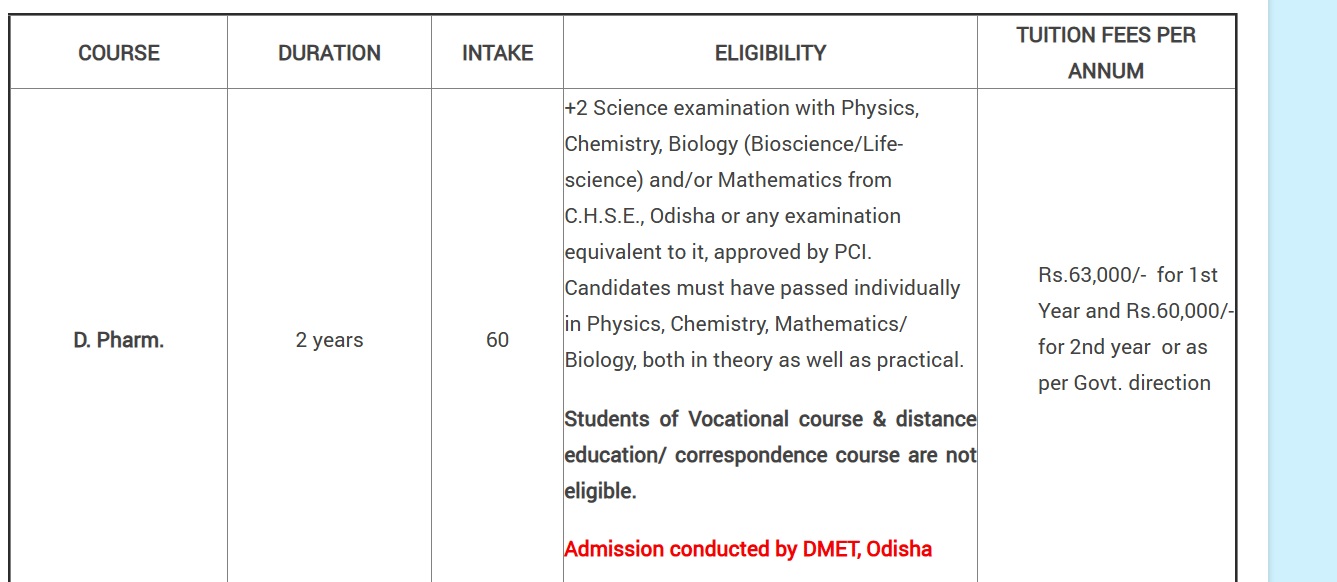Click the Rs.63,000/- for 1st Year text
The image size is (1337, 582).
point(1128,275)
